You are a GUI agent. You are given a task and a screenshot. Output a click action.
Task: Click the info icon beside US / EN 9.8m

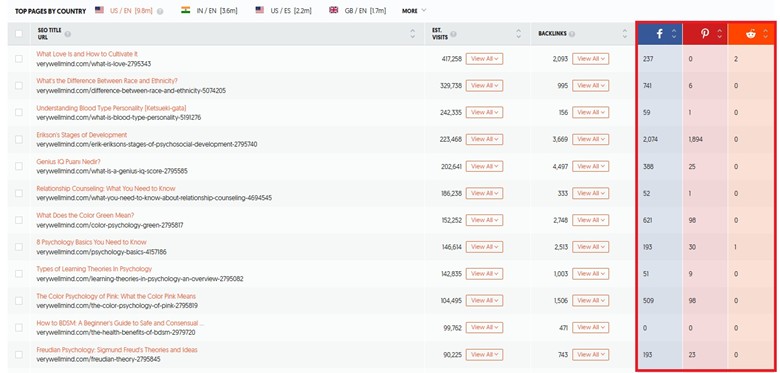click(x=160, y=11)
